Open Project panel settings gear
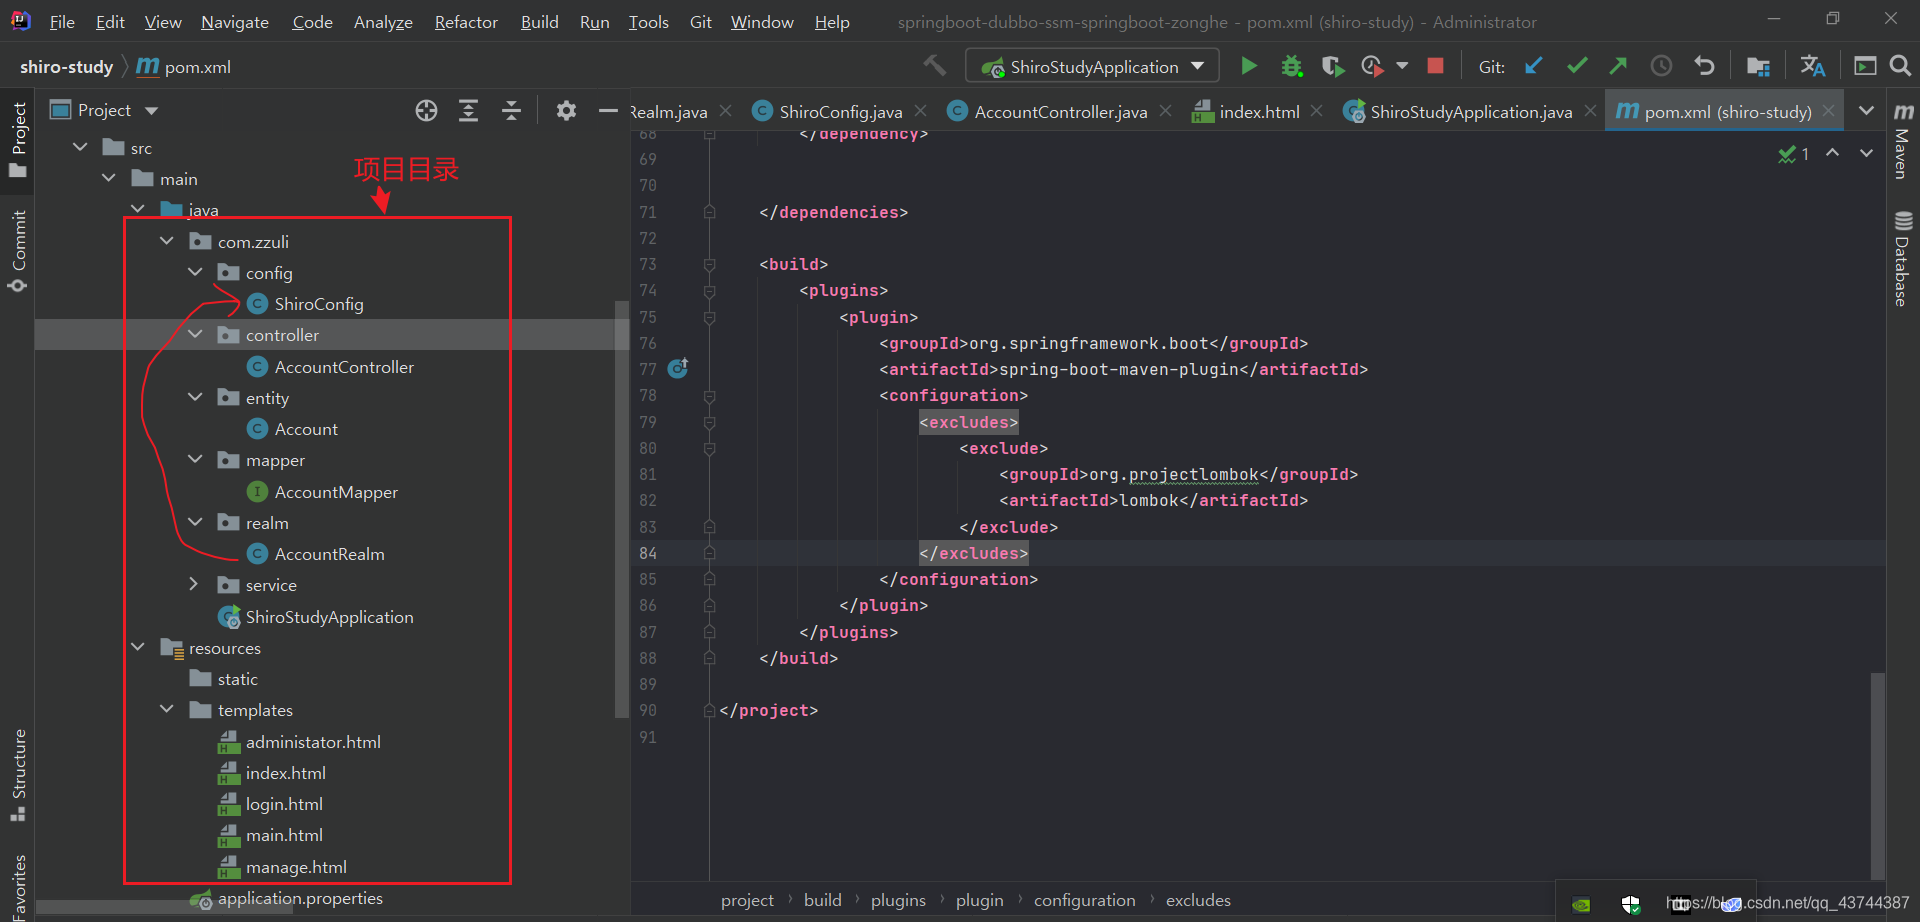 566,111
